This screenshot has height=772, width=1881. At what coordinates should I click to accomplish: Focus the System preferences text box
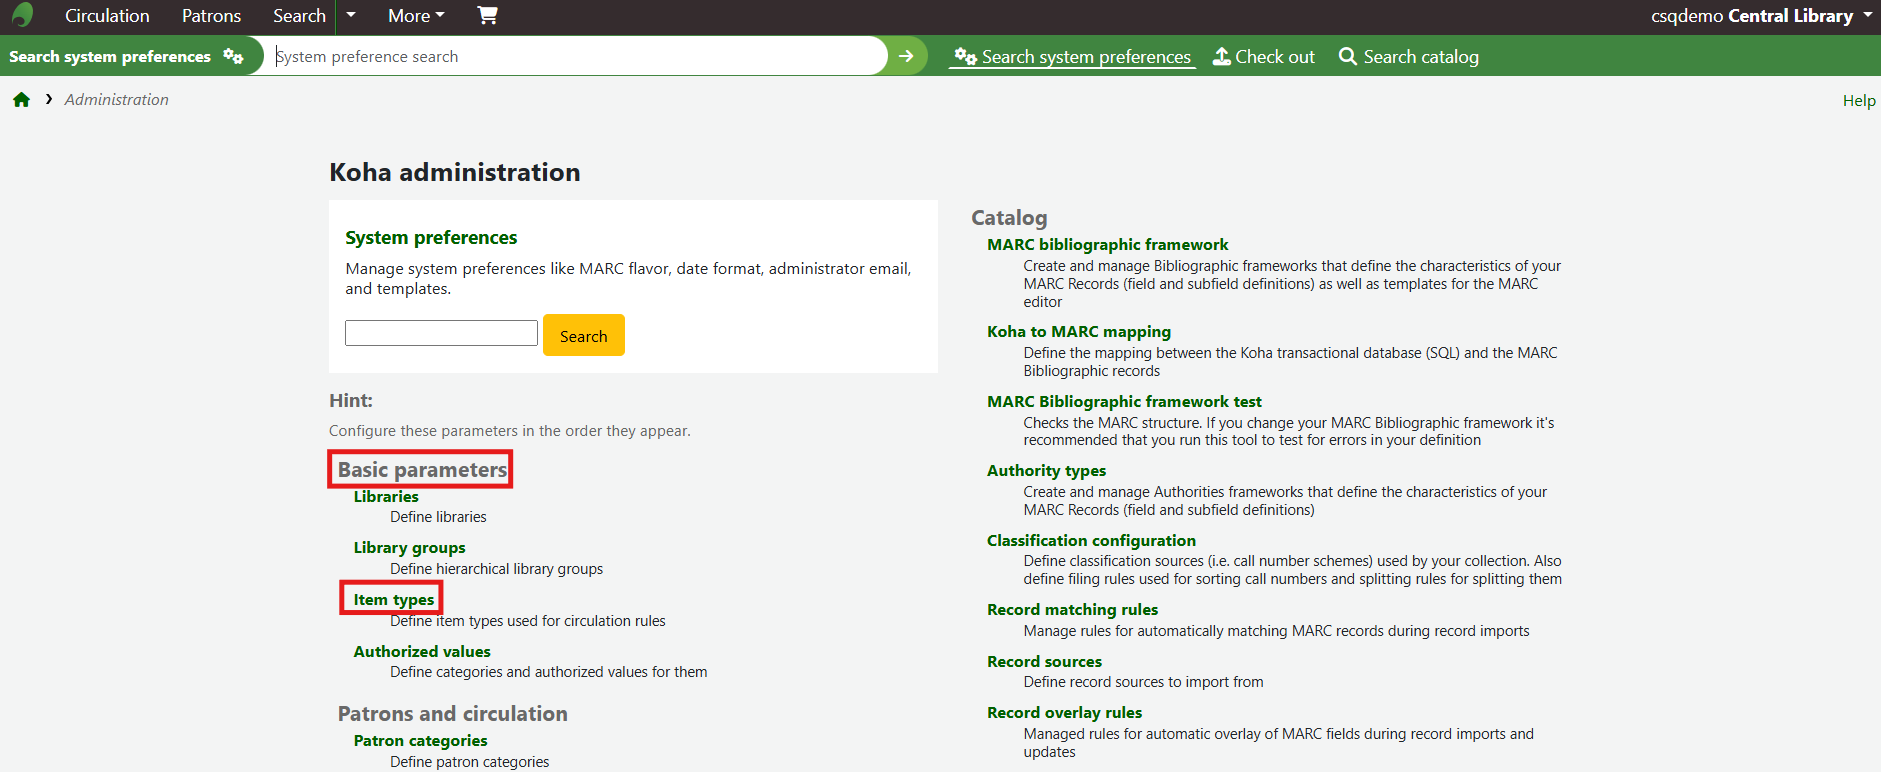(441, 333)
